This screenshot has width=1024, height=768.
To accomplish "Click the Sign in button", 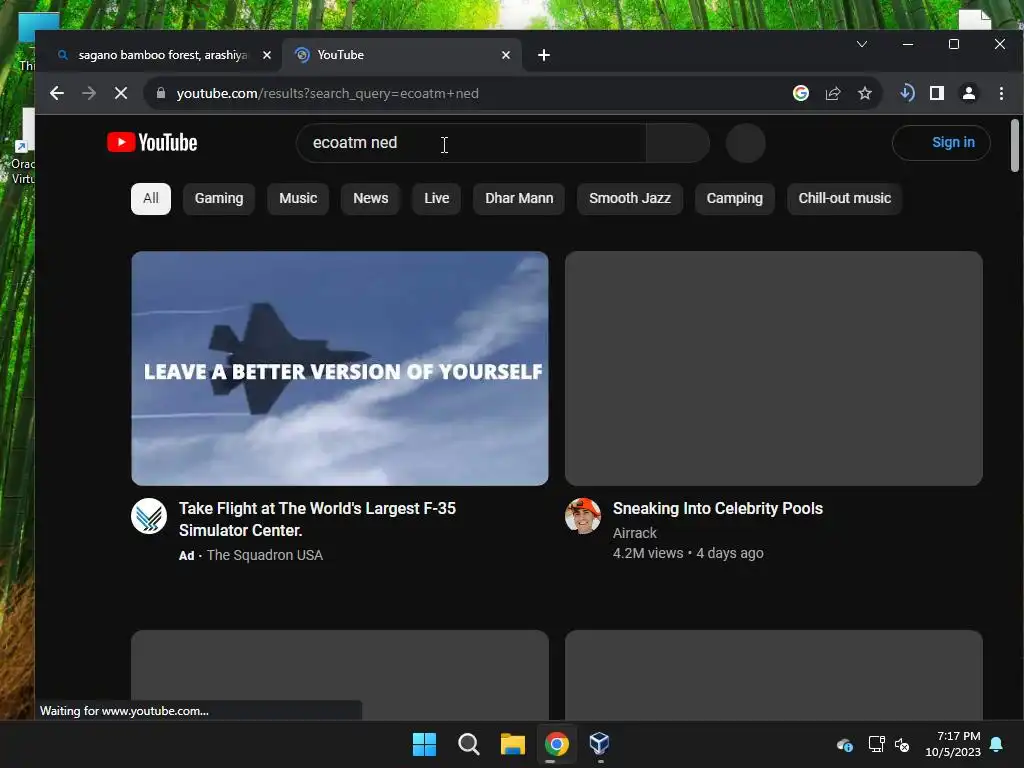I will coord(941,142).
